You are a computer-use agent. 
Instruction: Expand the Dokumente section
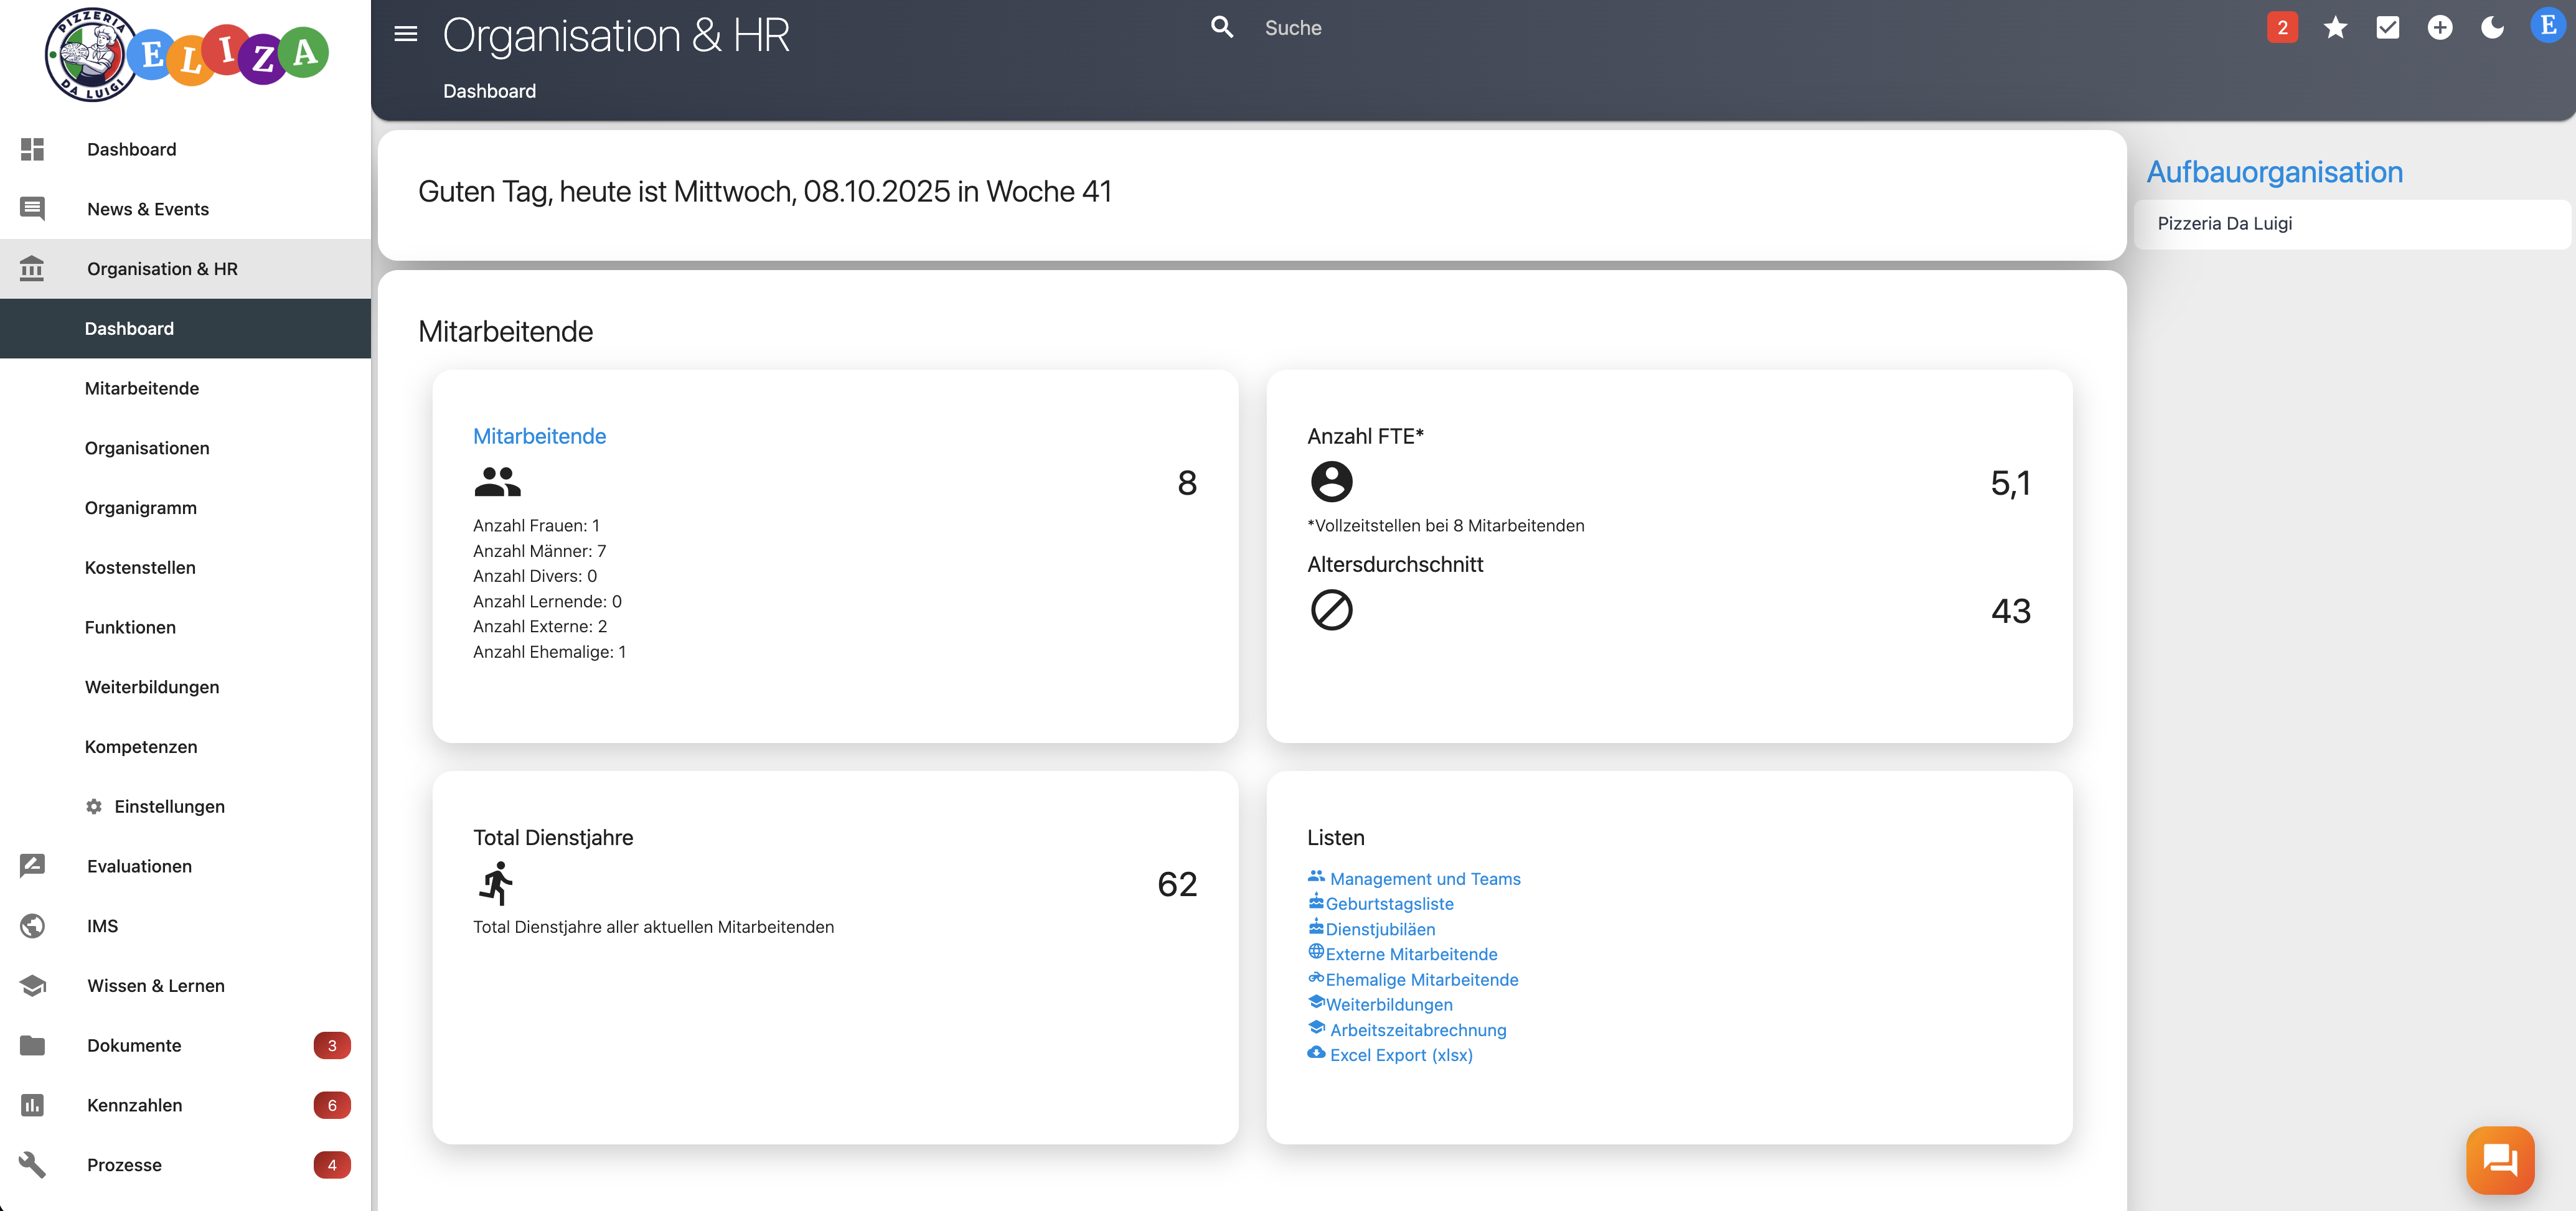[x=134, y=1045]
